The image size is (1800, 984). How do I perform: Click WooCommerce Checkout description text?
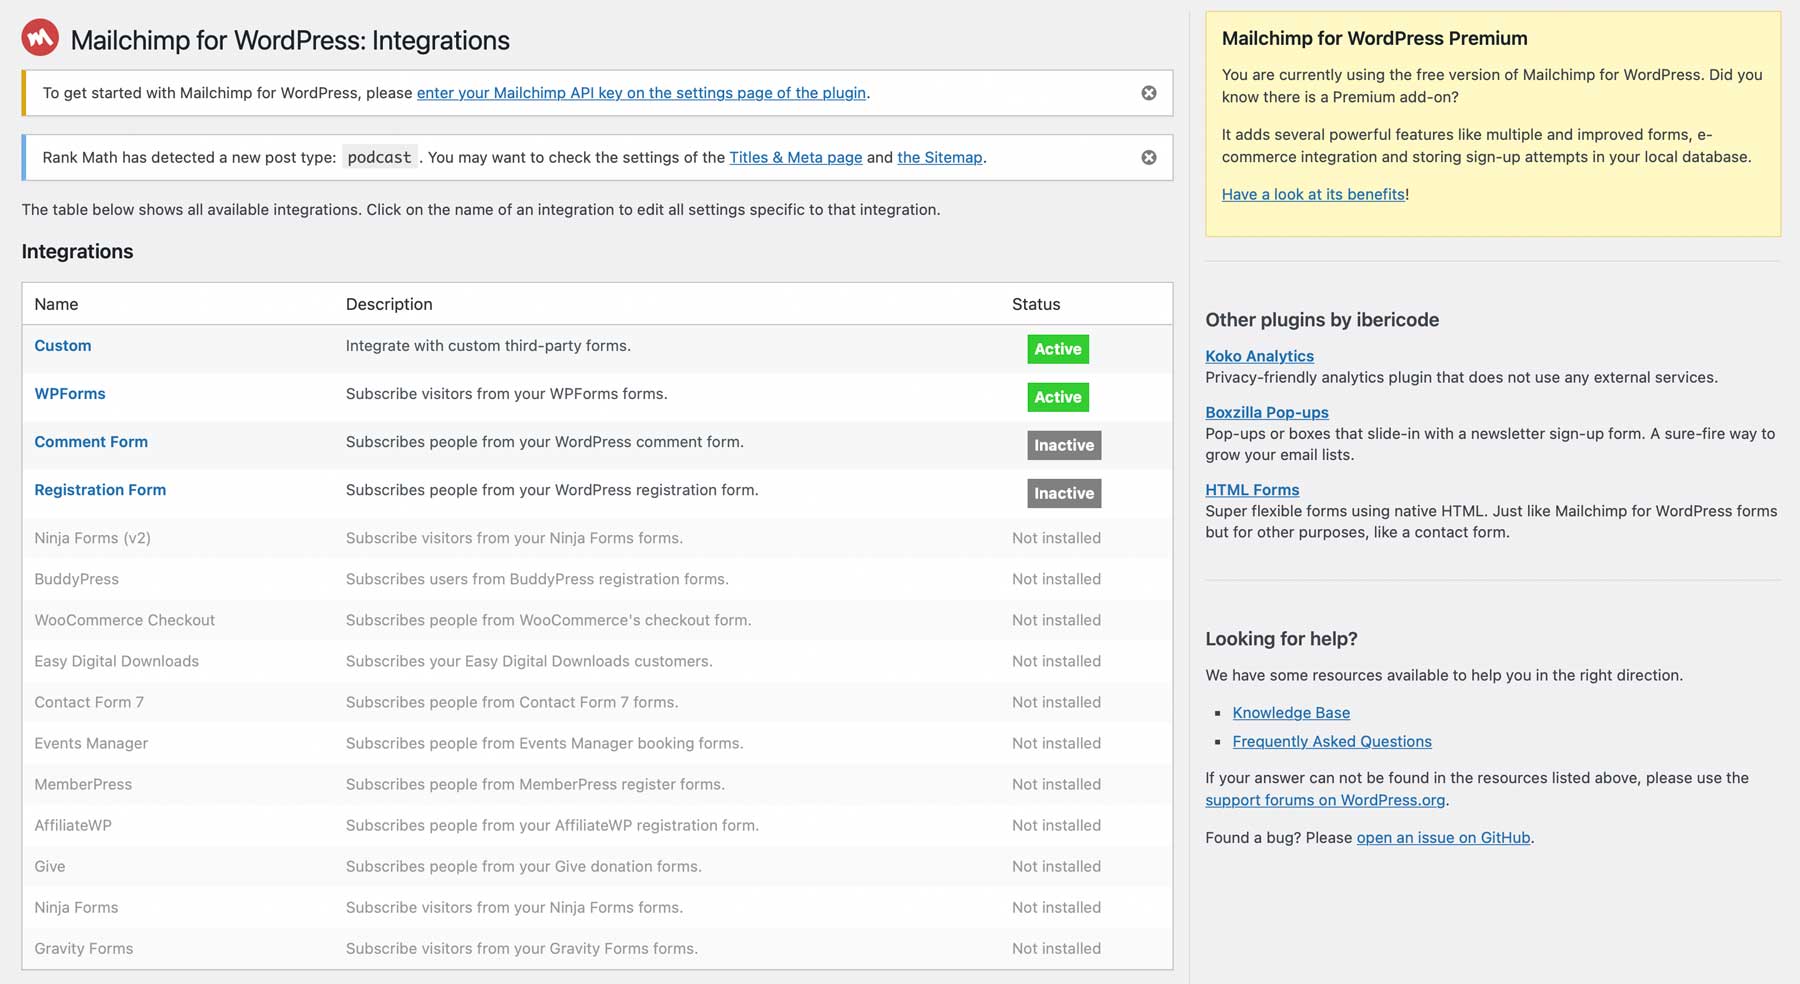[x=548, y=620]
